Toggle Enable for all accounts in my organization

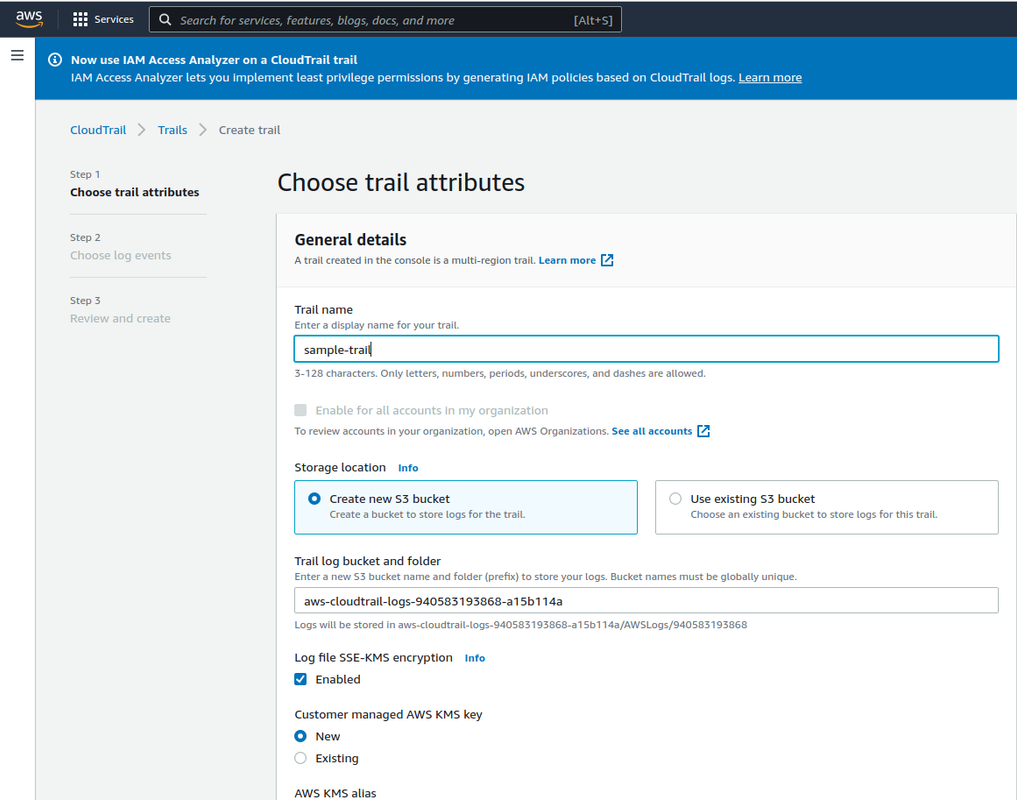coord(300,410)
